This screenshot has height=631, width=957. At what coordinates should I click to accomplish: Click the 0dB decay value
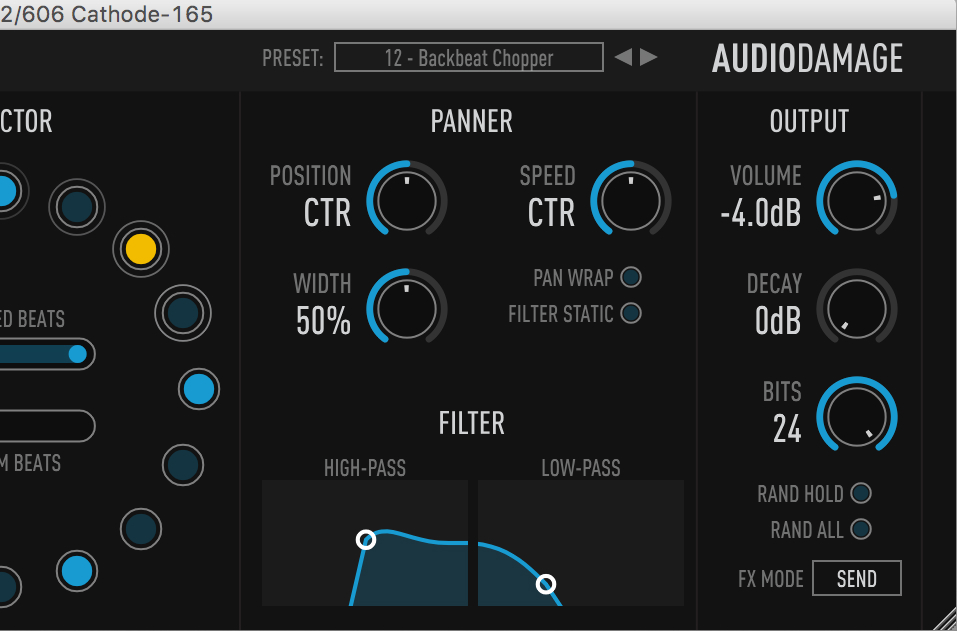pyautogui.click(x=778, y=321)
